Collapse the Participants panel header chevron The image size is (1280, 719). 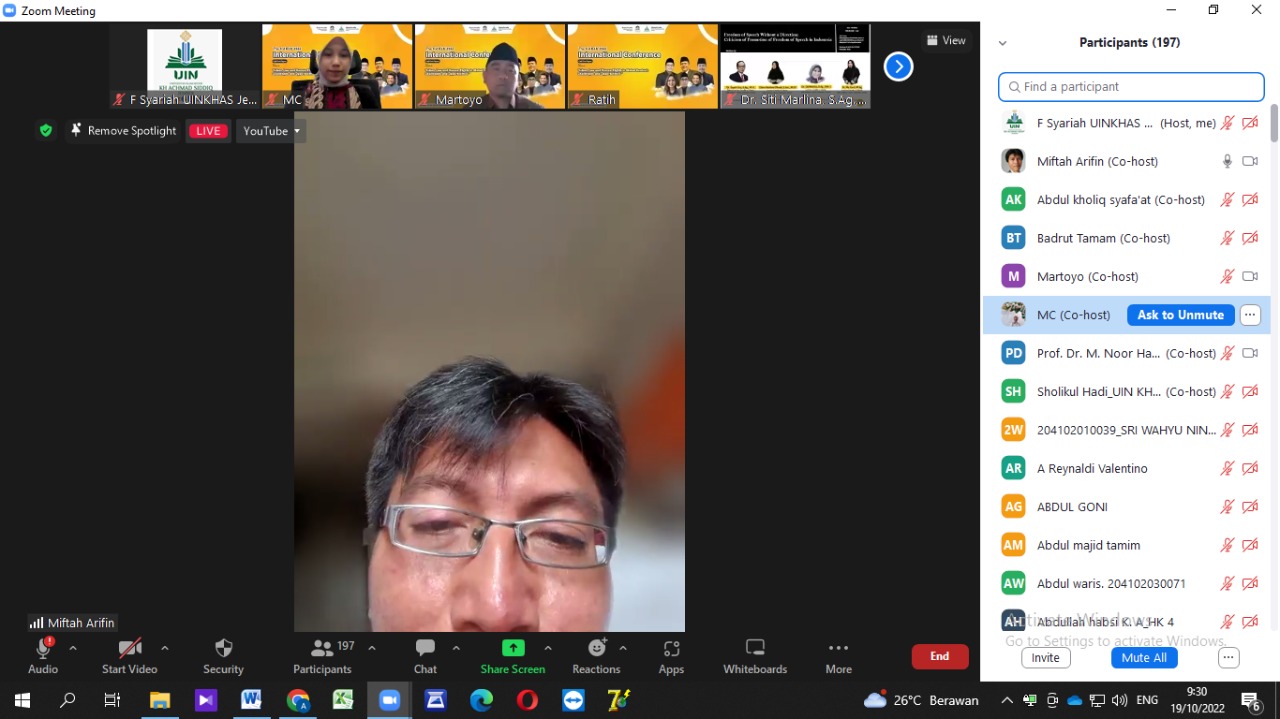[x=1002, y=43]
